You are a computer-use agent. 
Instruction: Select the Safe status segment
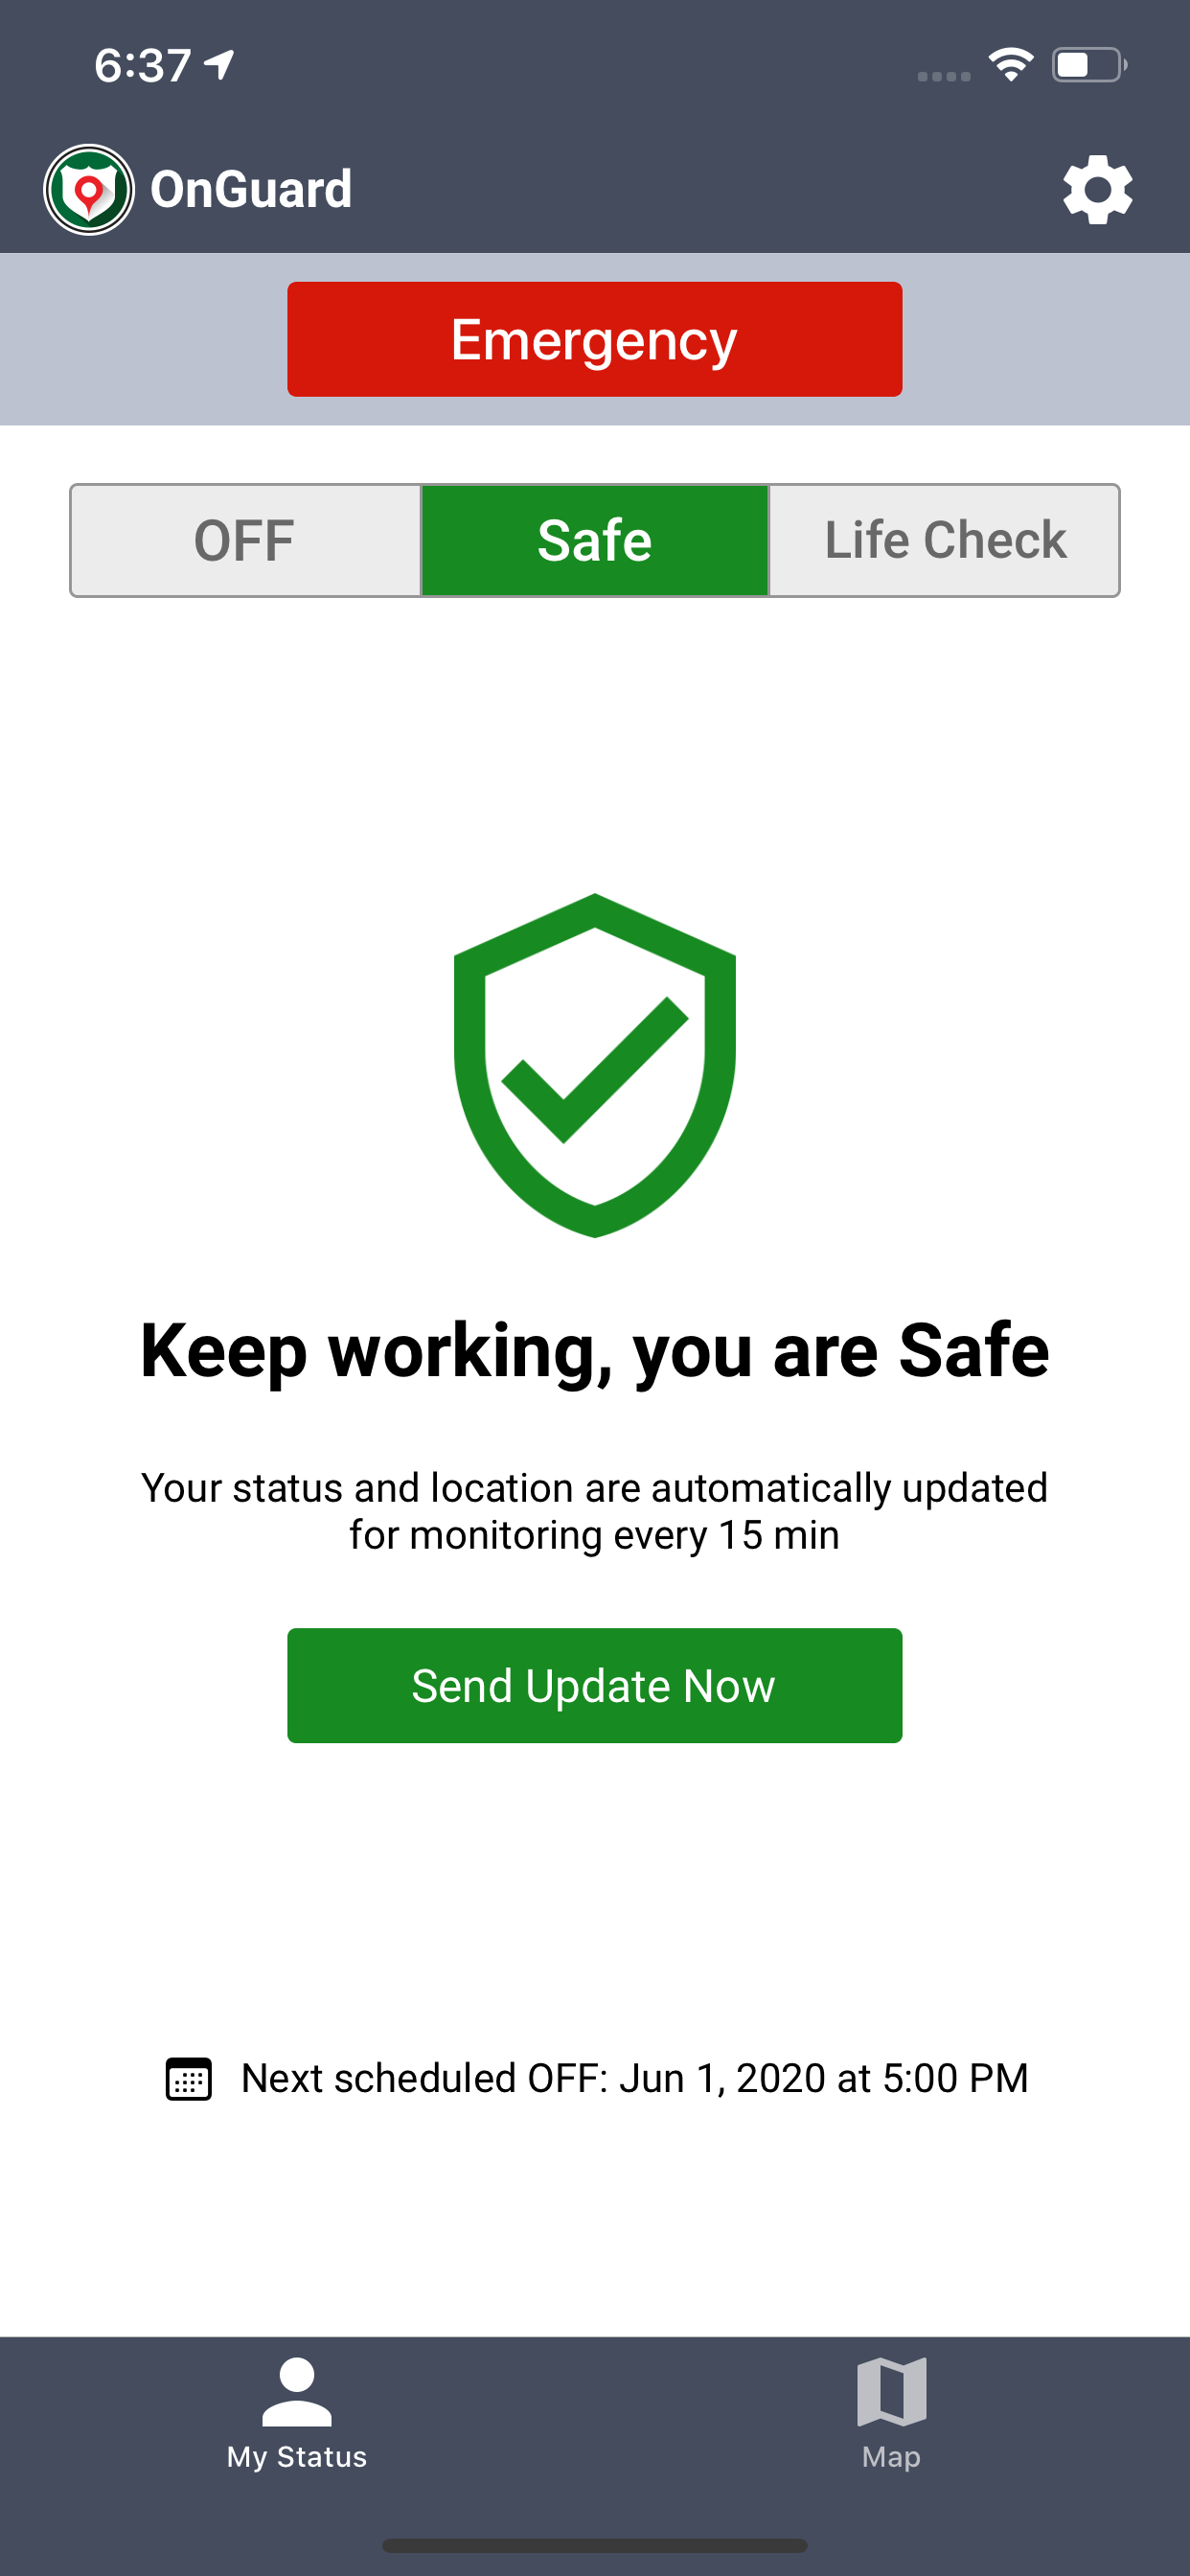click(x=595, y=541)
